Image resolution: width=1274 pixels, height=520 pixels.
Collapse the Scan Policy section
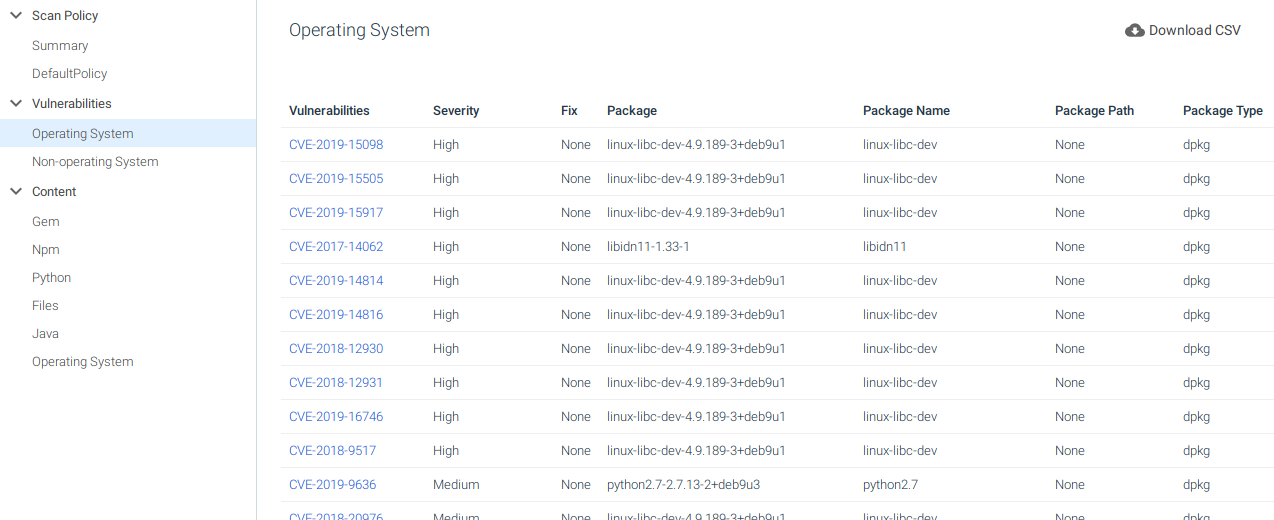(x=16, y=16)
